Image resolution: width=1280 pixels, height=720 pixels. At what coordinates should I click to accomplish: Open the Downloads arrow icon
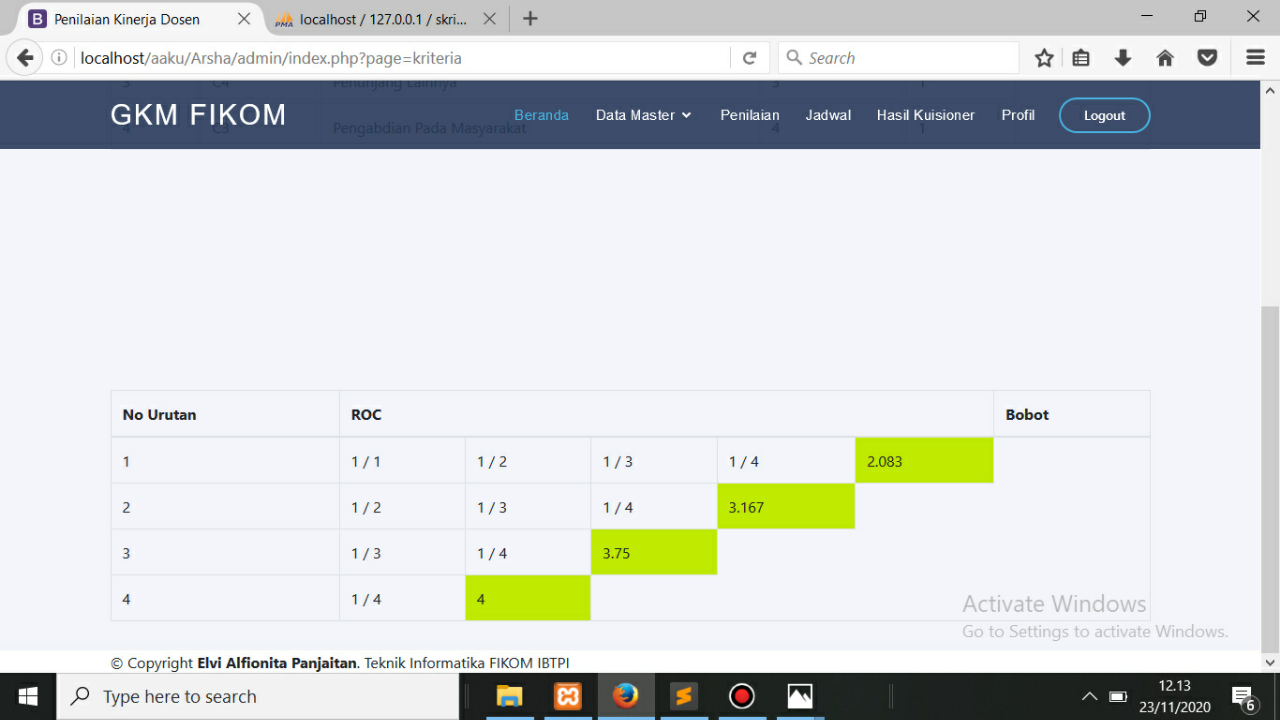click(x=1123, y=58)
